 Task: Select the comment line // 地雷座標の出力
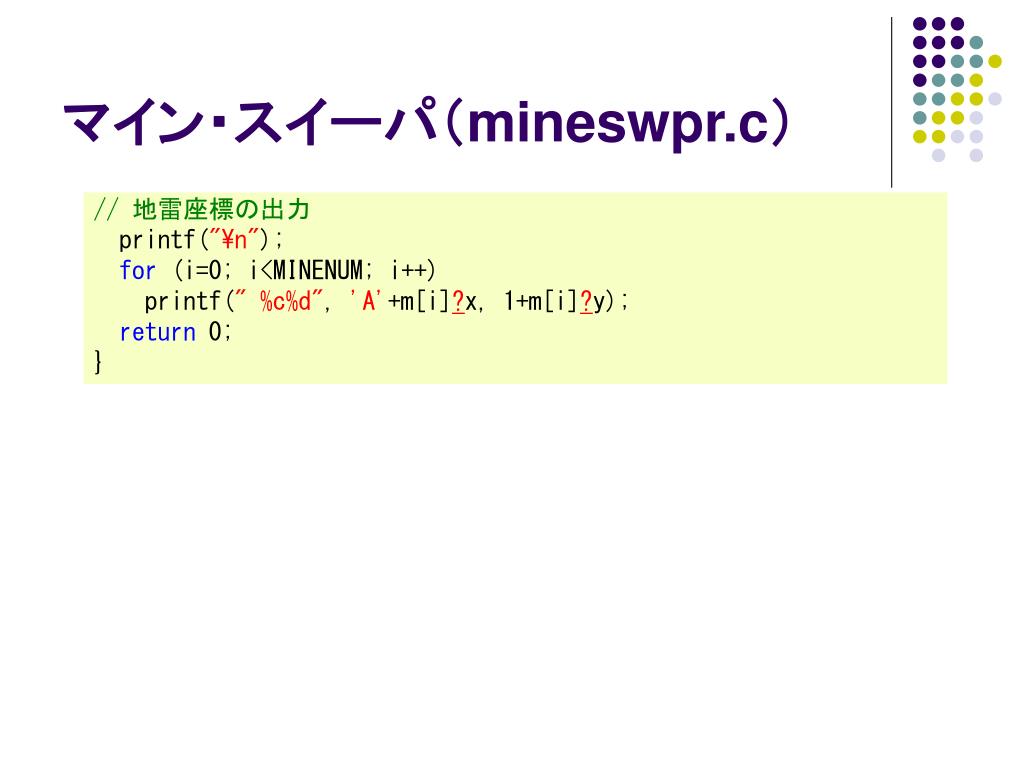(201, 210)
